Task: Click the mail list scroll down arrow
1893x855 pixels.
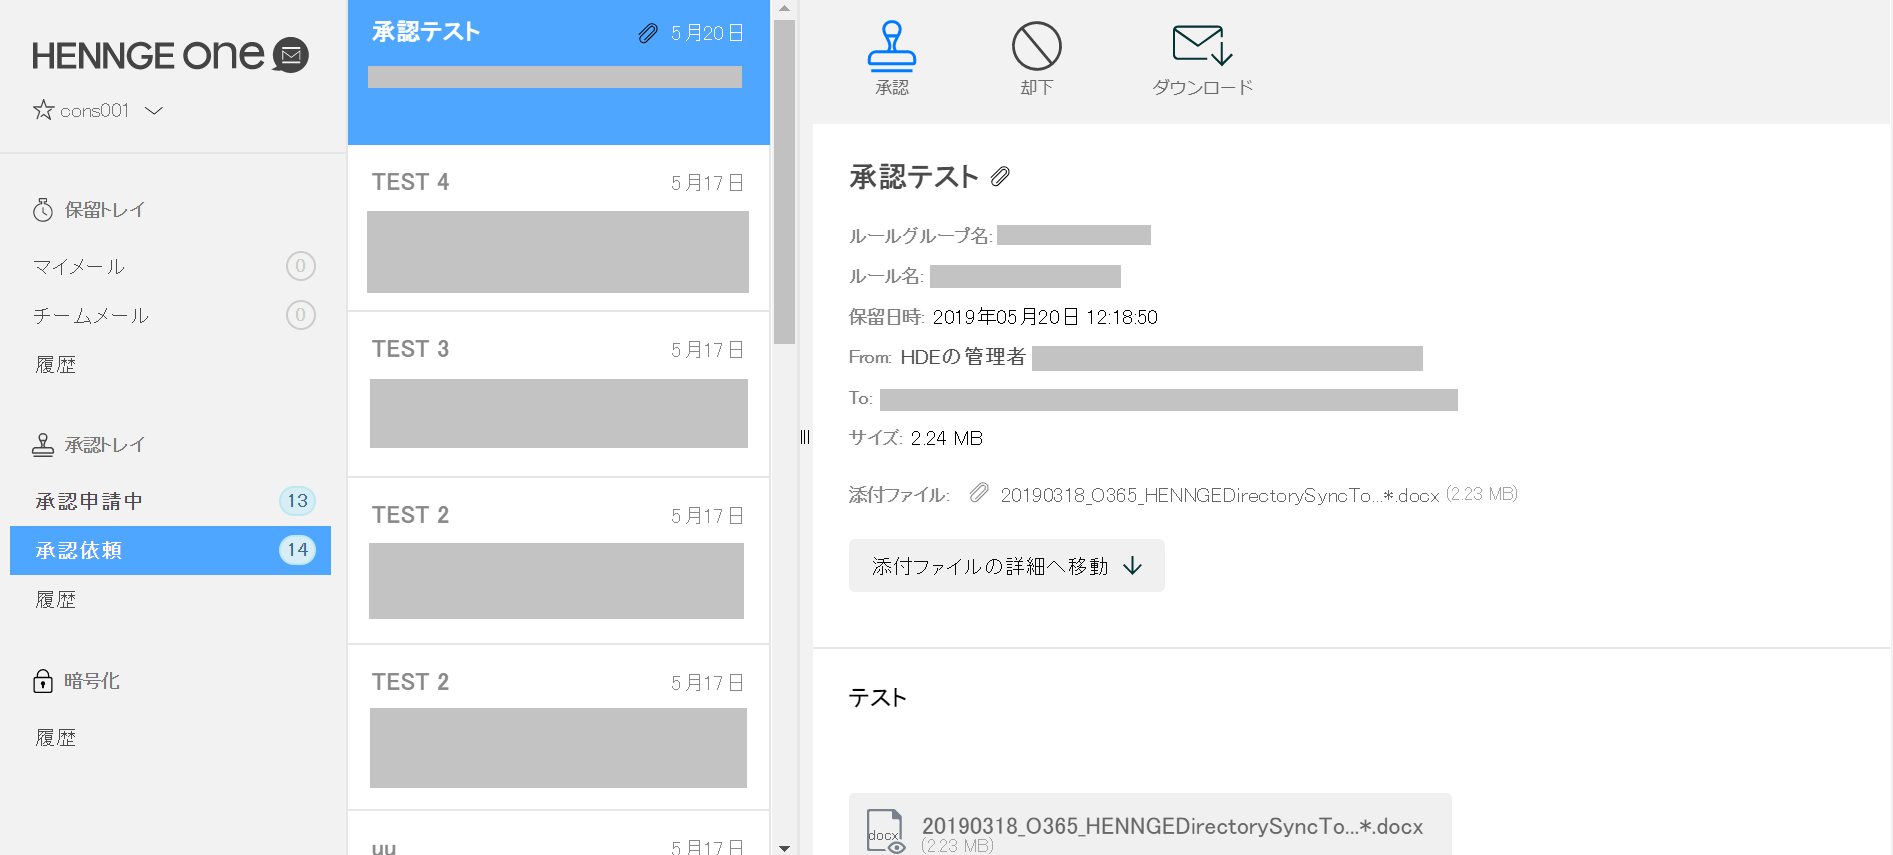Action: tap(784, 847)
